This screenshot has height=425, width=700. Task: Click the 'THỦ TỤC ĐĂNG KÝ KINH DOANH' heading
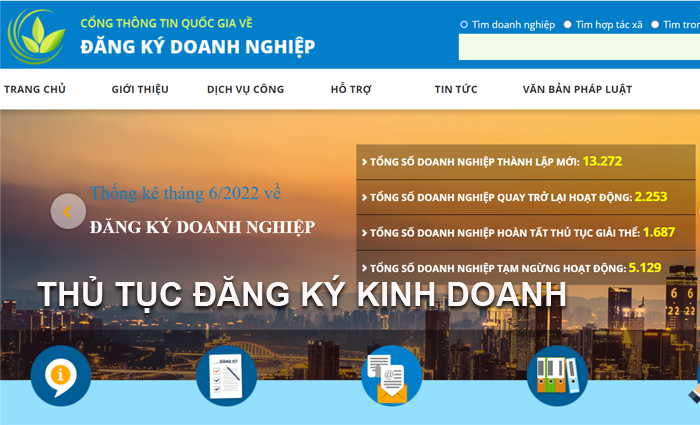coord(302,294)
